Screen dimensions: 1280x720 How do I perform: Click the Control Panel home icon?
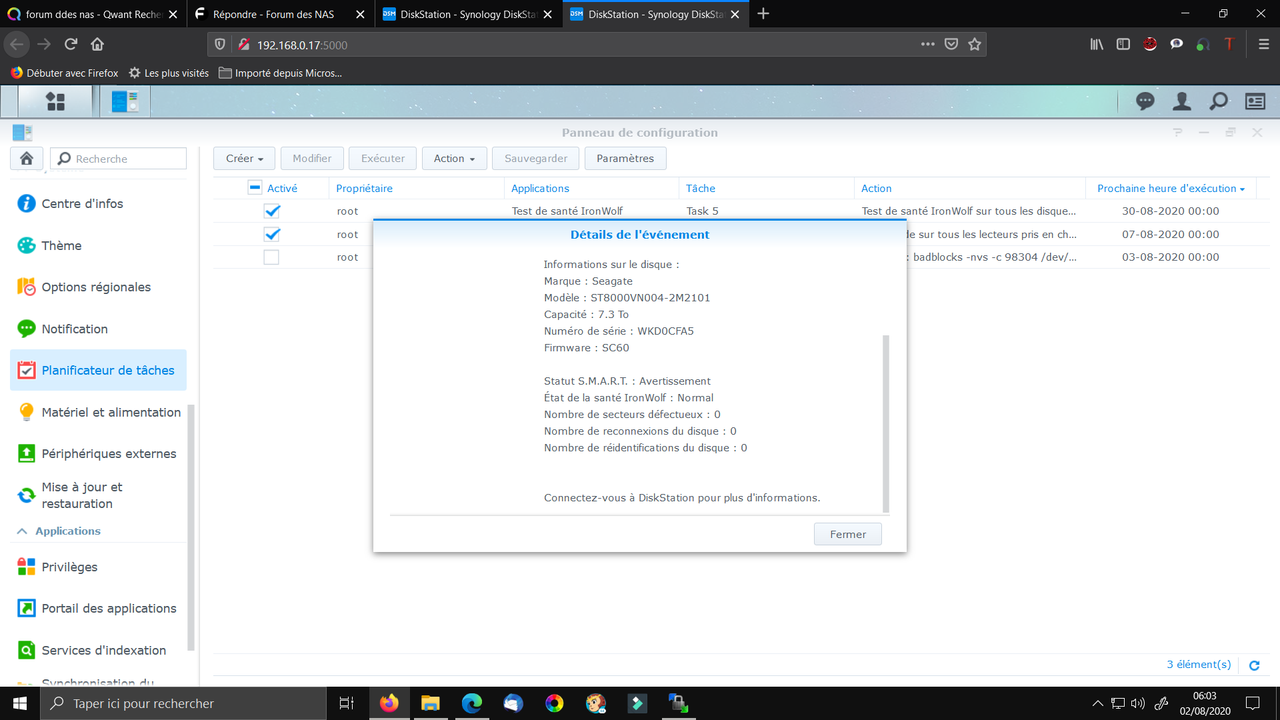click(26, 158)
